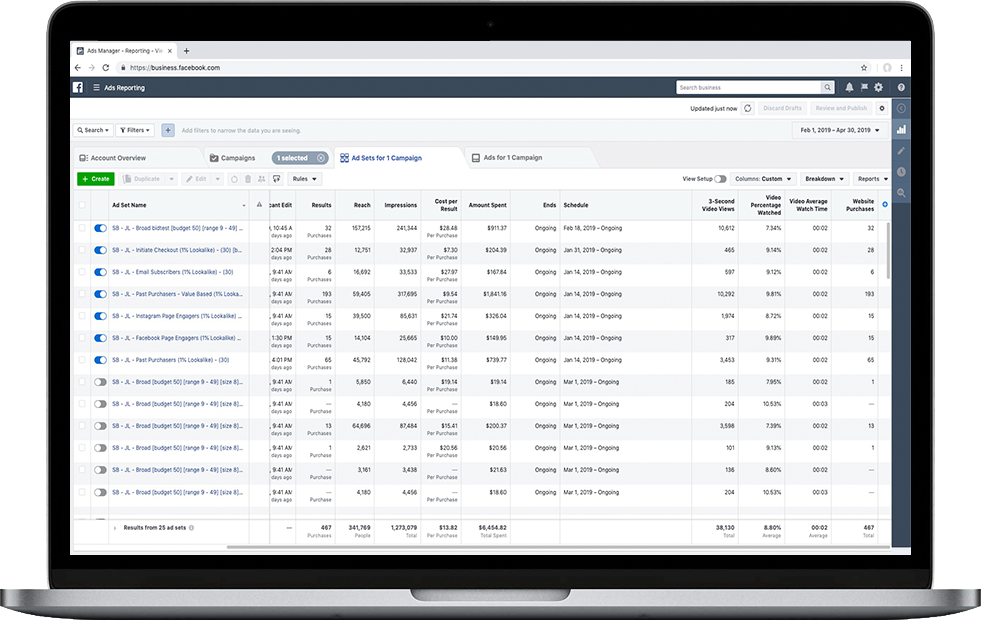This screenshot has width=981, height=620.
Task: Click the warning triangle column header
Action: click(259, 205)
